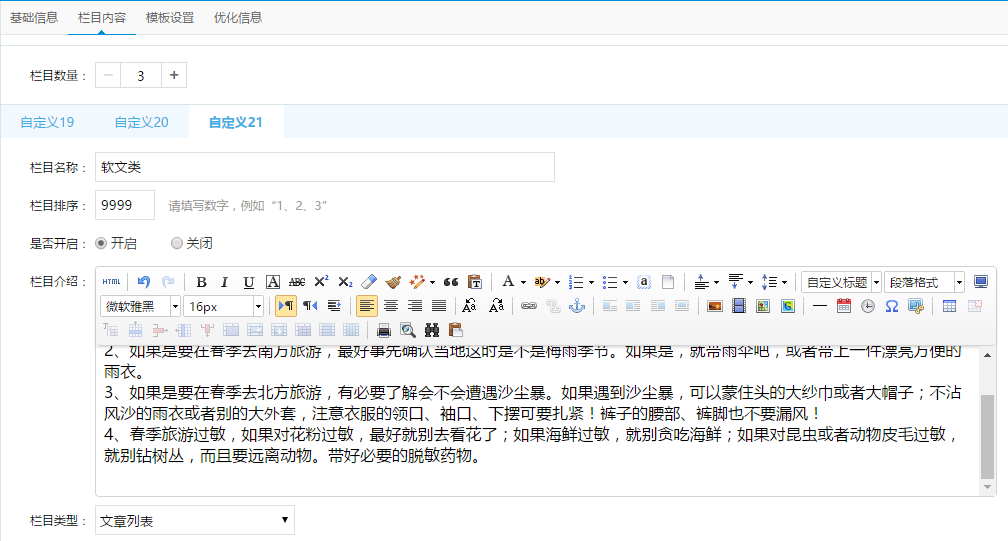Image resolution: width=1008 pixels, height=541 pixels.
Task: Select the 关闭 radio button
Action: click(177, 243)
